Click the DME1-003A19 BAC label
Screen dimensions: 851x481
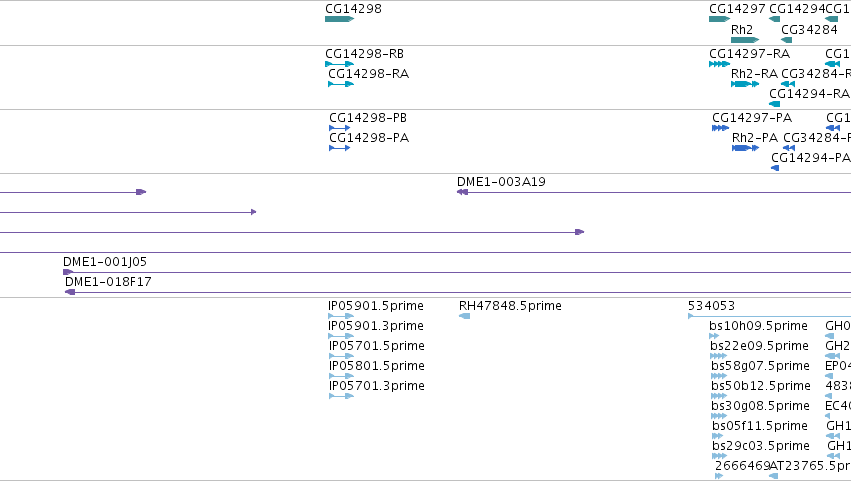(501, 182)
